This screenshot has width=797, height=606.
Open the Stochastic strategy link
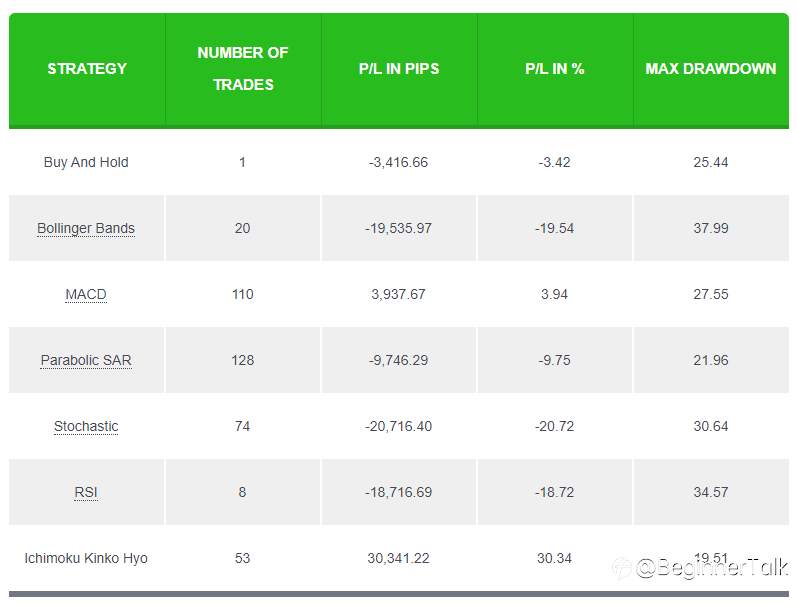(x=86, y=426)
